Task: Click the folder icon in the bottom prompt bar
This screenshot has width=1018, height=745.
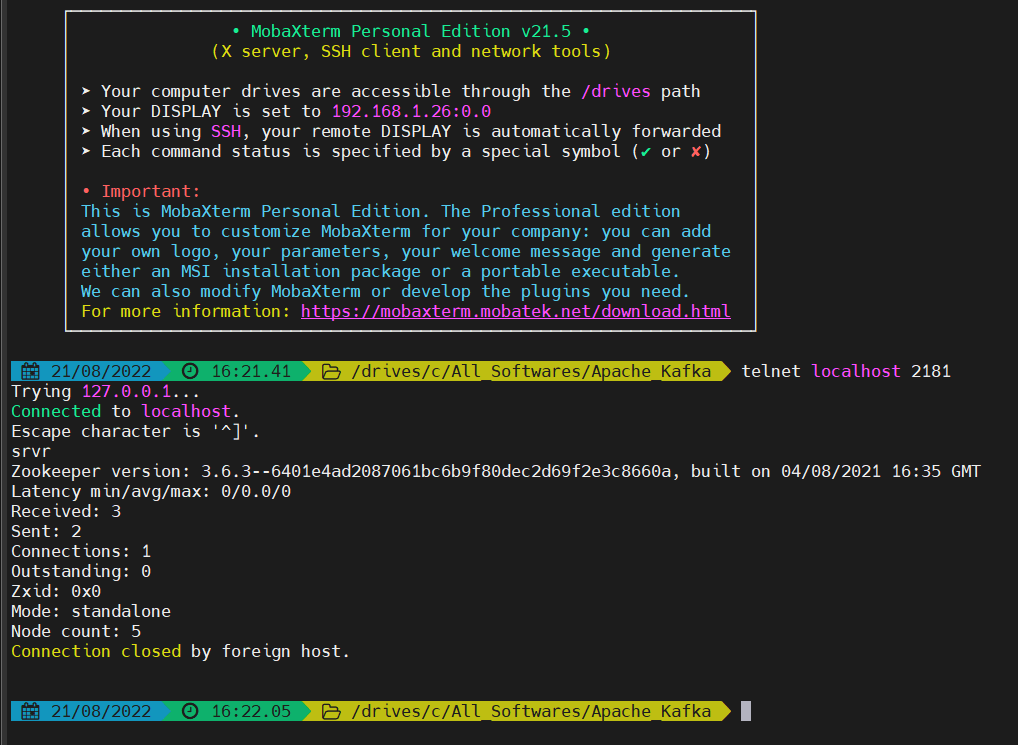Action: pos(332,711)
